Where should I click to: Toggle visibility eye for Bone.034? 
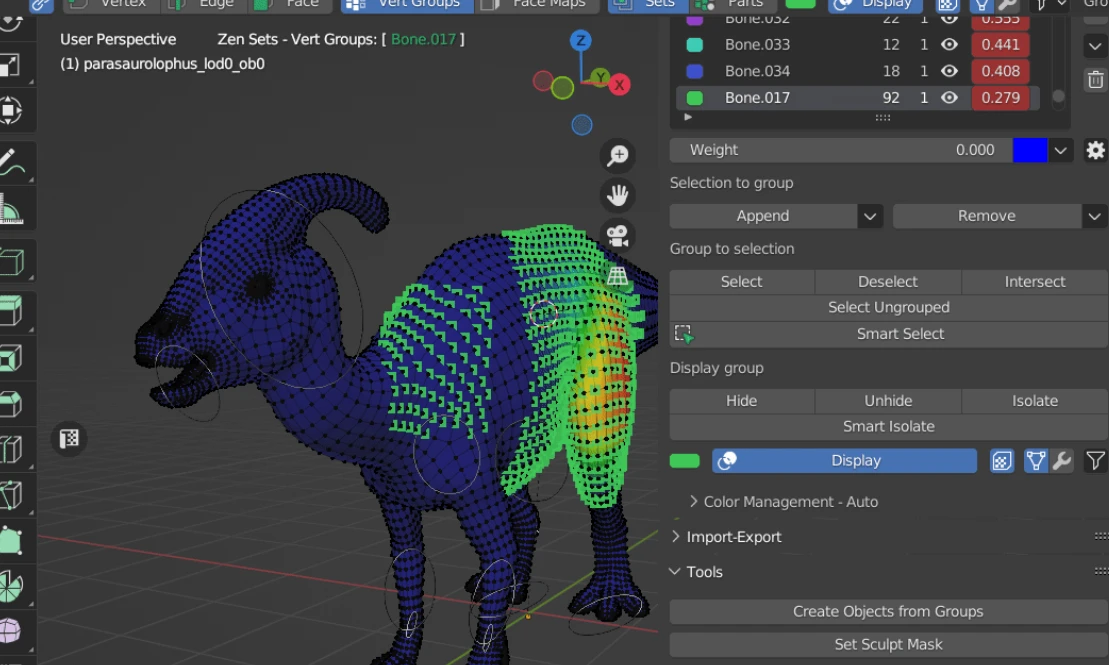pos(950,71)
